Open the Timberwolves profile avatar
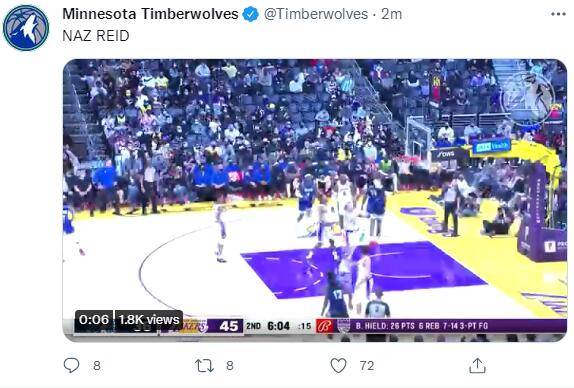Image resolution: width=574 pixels, height=388 pixels. coord(26,28)
